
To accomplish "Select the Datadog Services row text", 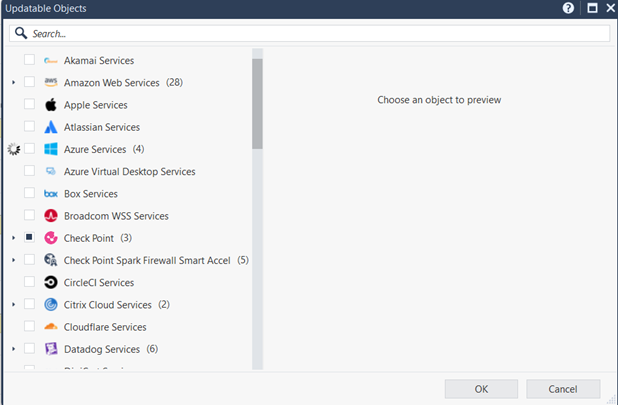I will pos(102,349).
